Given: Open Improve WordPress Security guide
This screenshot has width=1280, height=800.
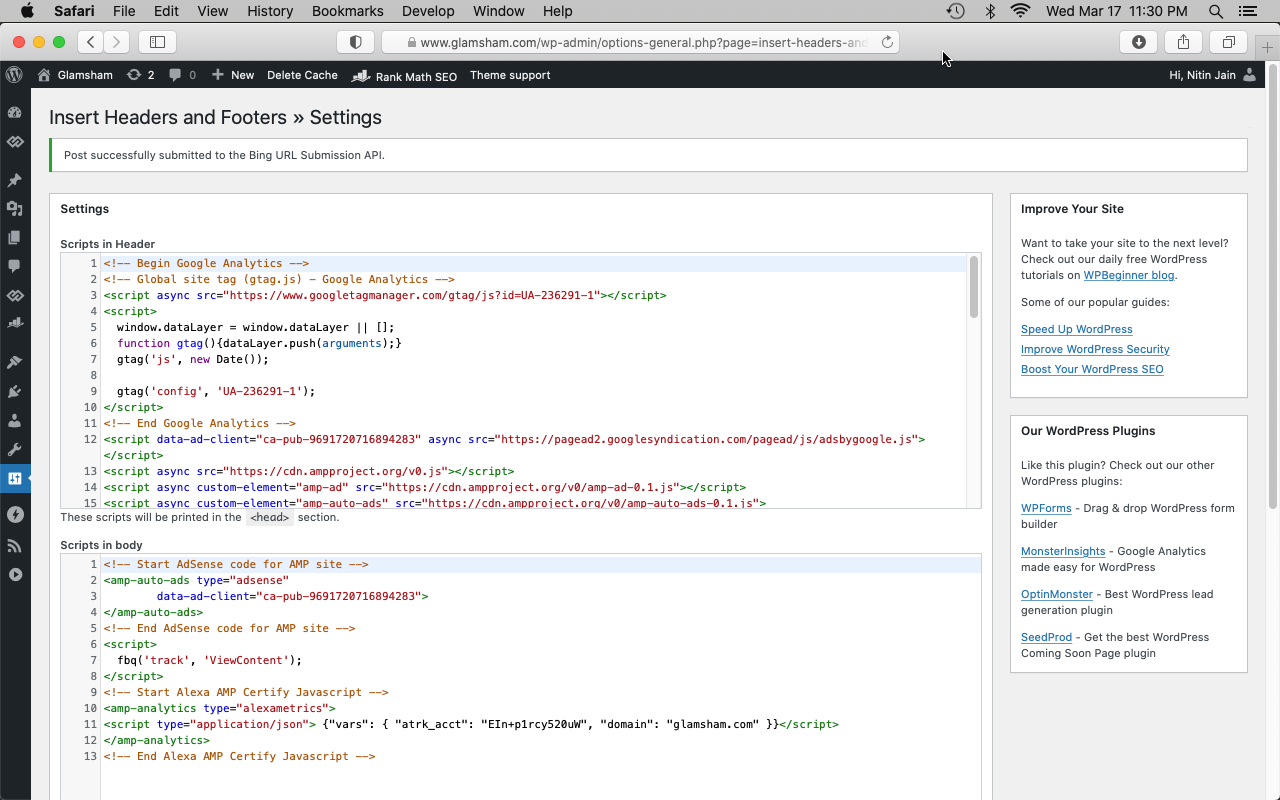Looking at the screenshot, I should pos(1095,349).
